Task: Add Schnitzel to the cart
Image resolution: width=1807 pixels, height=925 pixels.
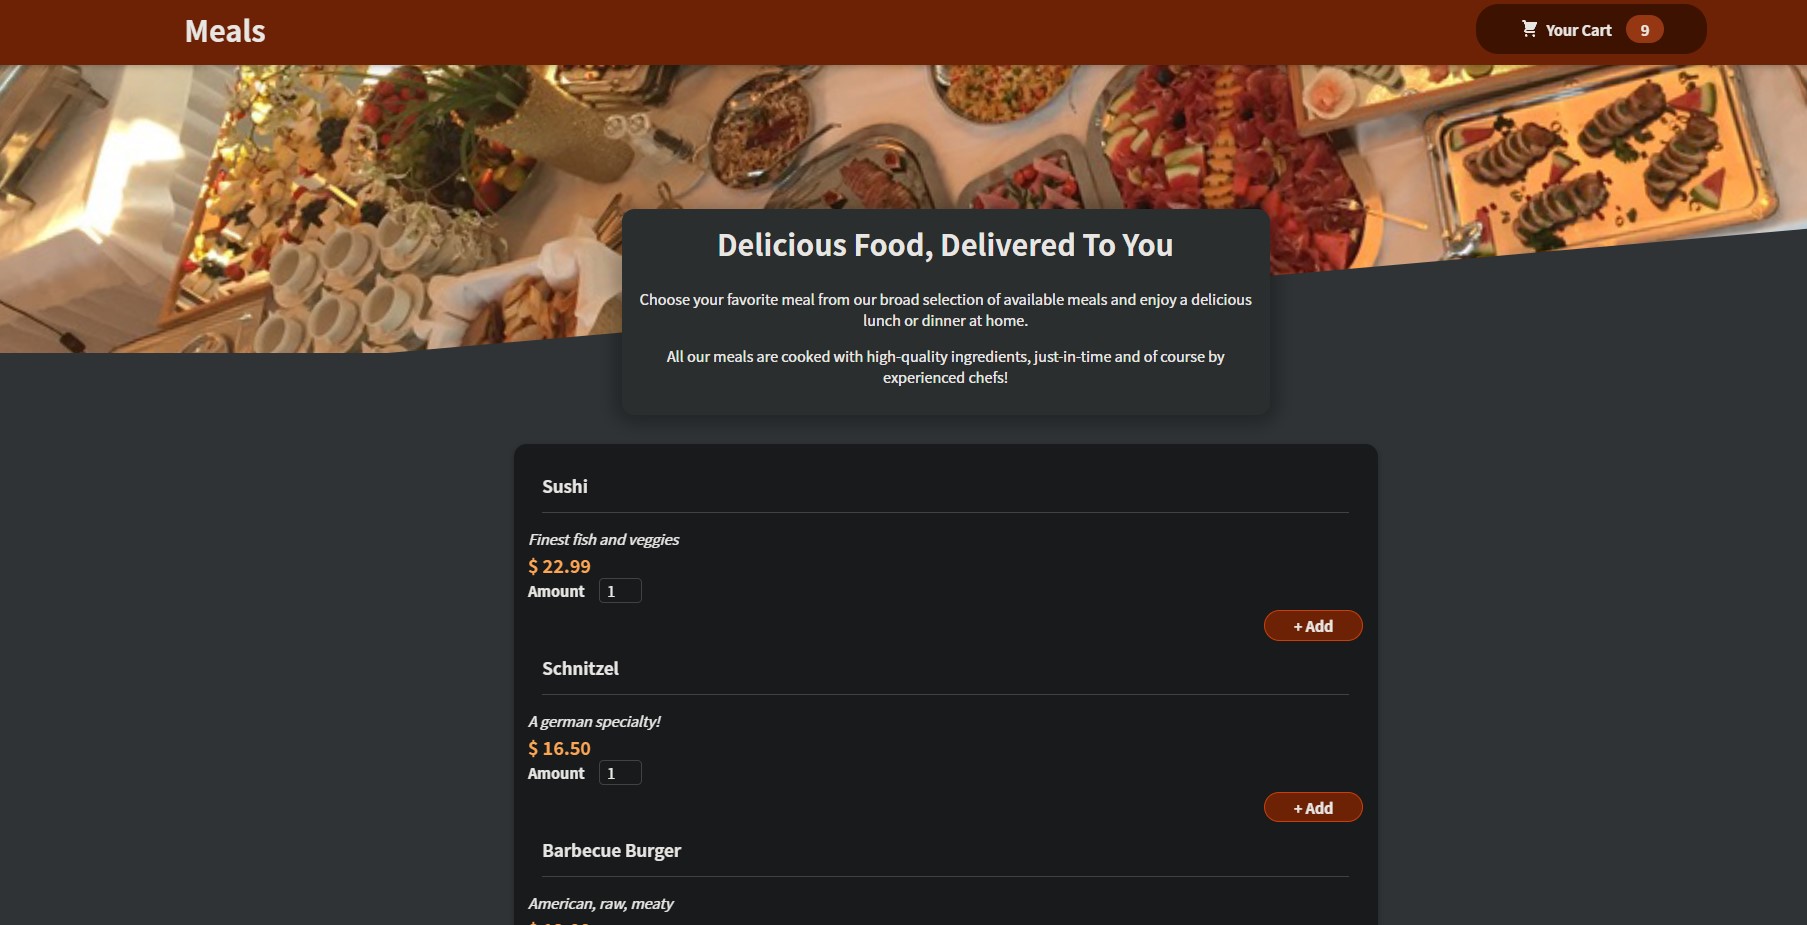Action: pos(1313,807)
